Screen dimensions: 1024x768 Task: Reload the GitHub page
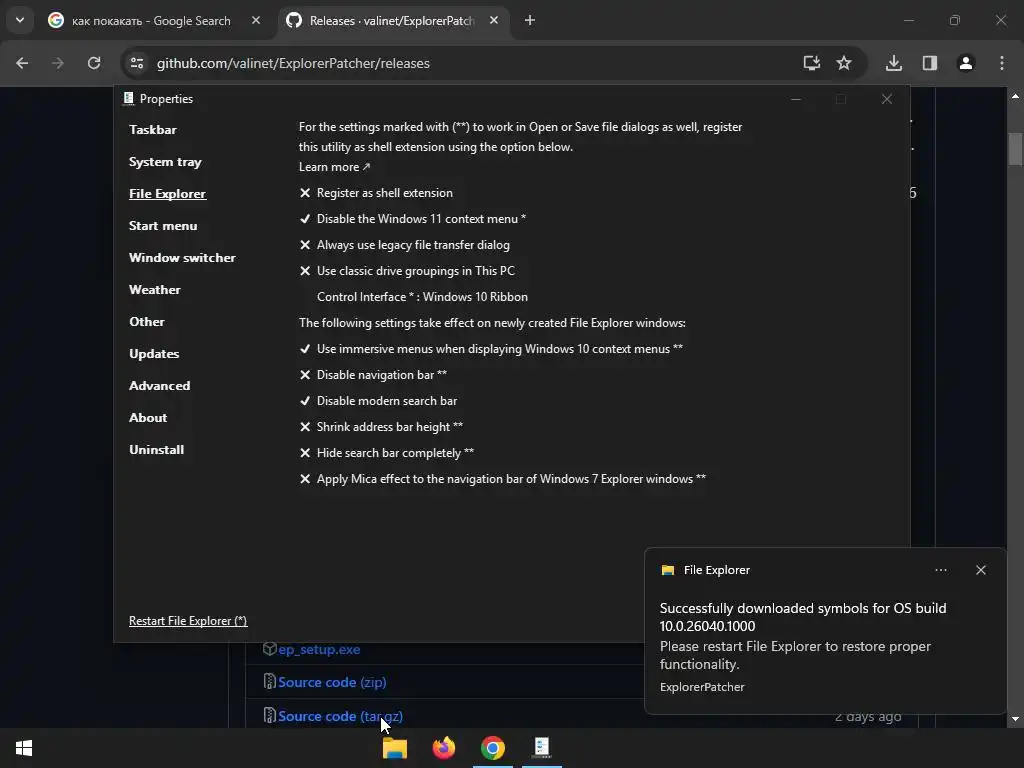pos(94,63)
